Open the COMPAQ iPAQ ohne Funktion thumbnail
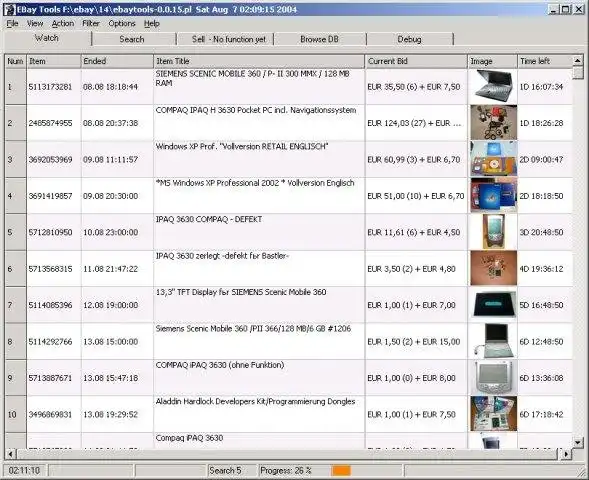589x480 pixels. pos(494,377)
